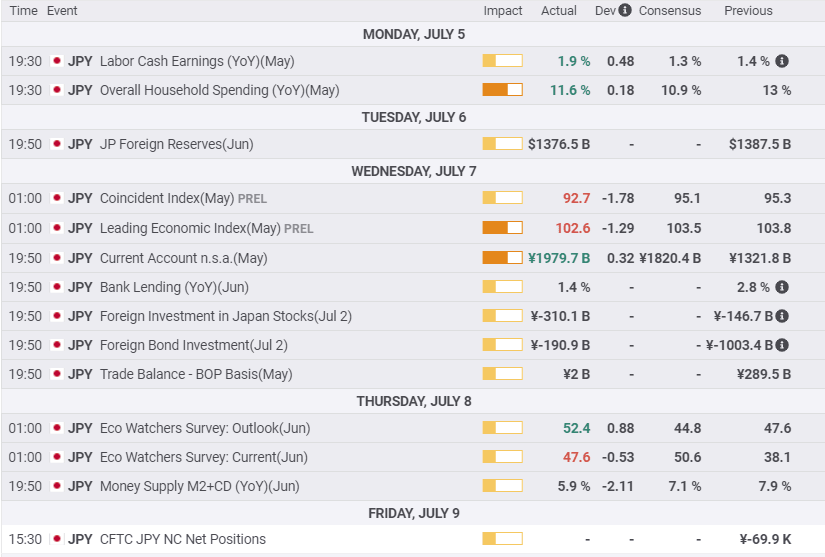
Task: Click the Impact column header
Action: pyautogui.click(x=503, y=10)
